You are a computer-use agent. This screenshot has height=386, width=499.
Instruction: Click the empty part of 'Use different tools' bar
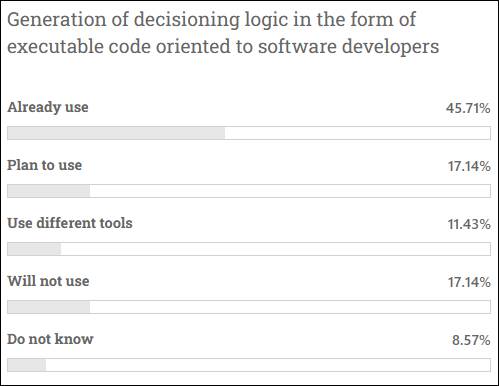click(x=276, y=249)
